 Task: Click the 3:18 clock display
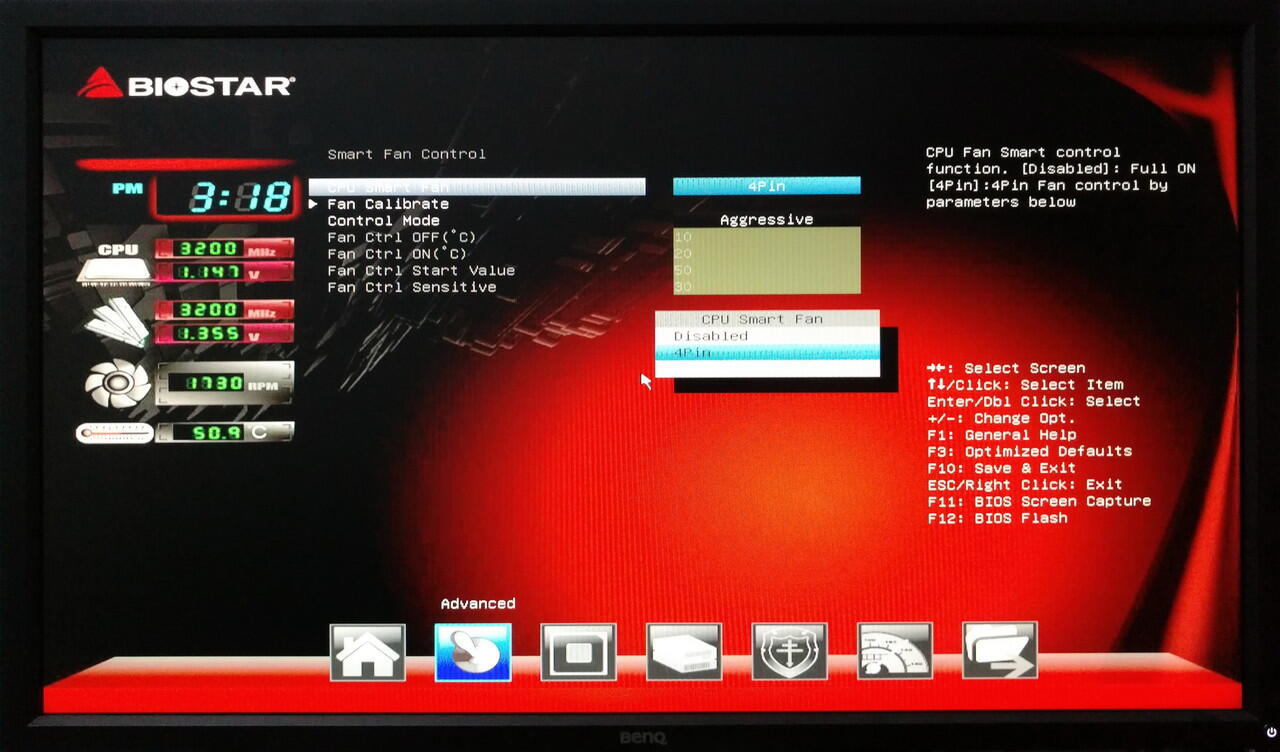[225, 197]
